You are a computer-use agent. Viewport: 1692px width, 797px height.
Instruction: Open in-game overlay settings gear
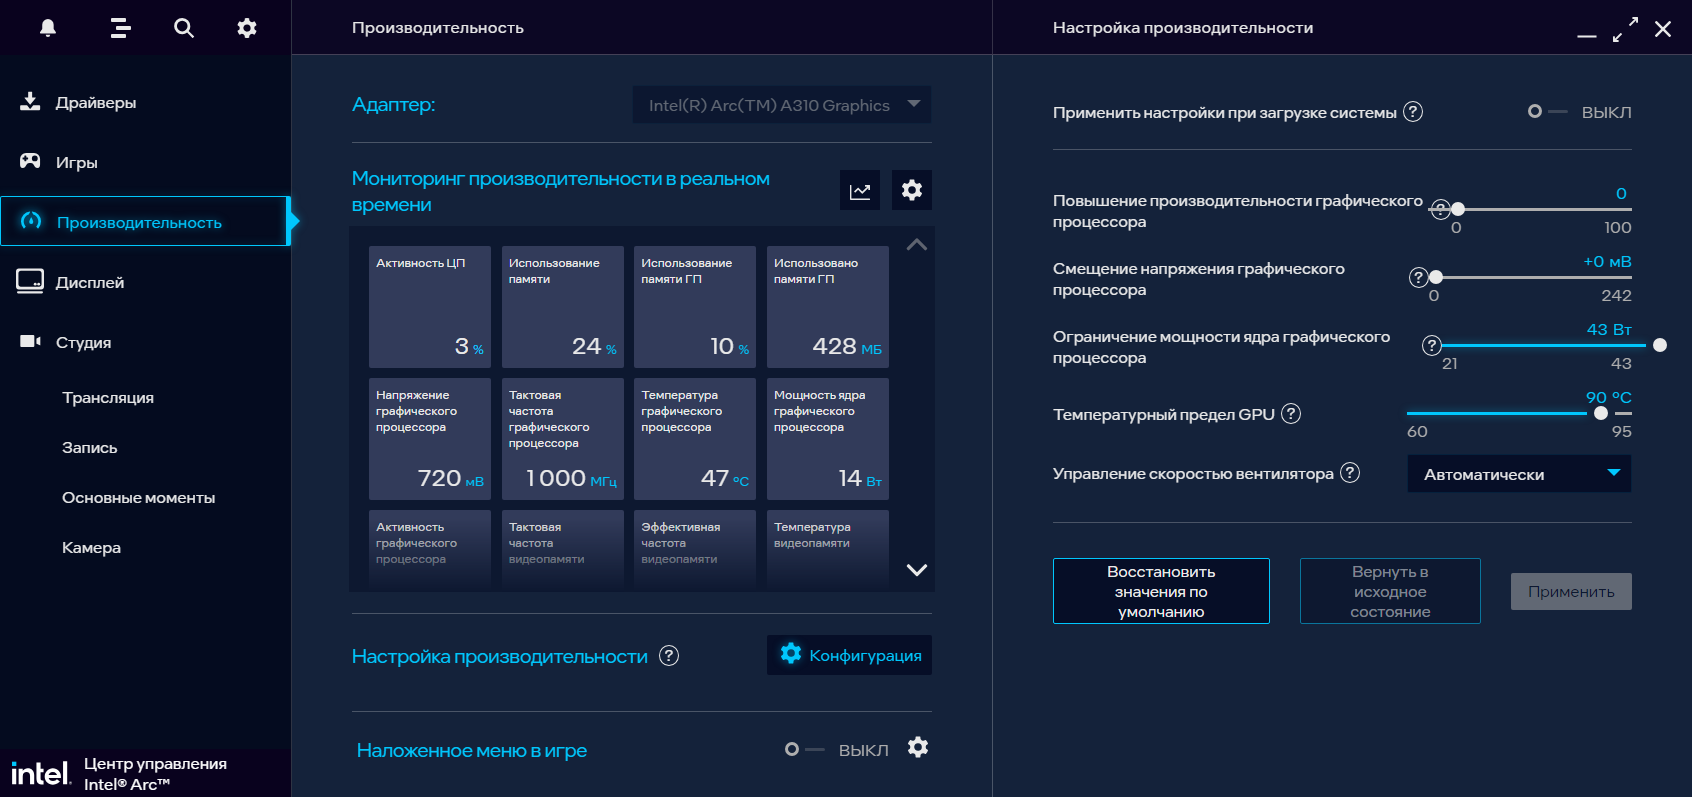coord(918,747)
